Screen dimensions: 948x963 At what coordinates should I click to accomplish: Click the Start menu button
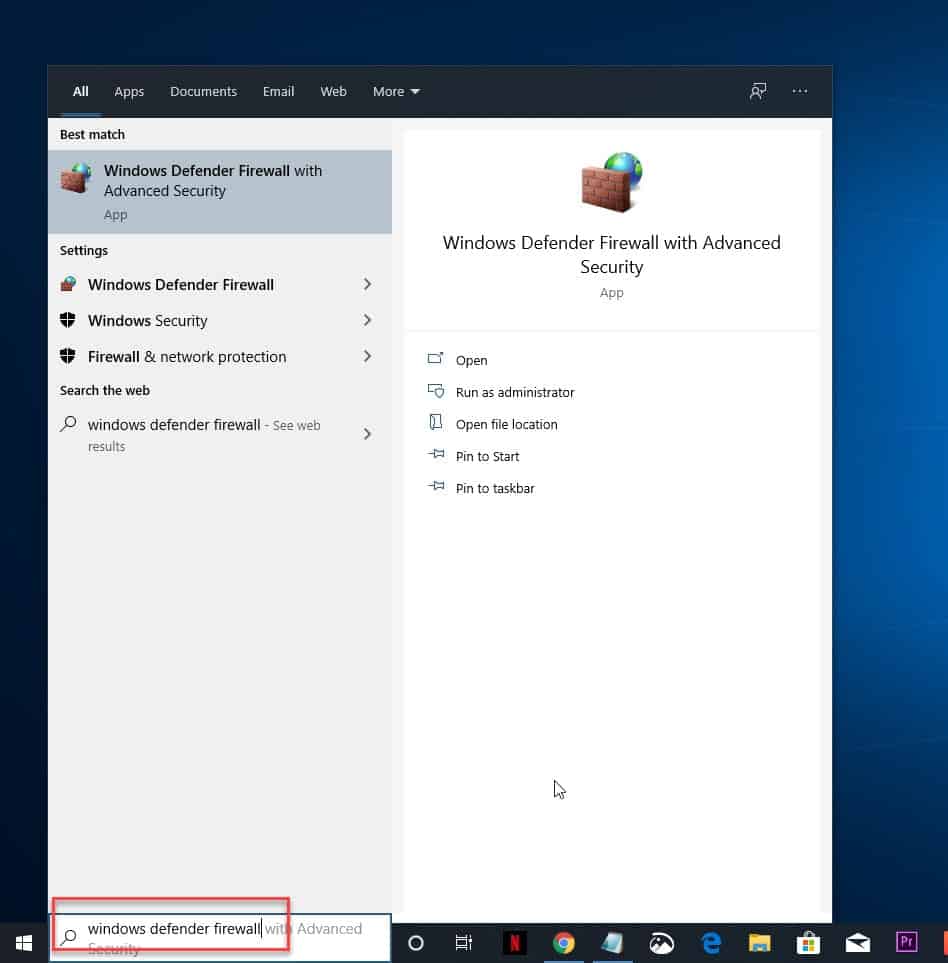point(23,942)
